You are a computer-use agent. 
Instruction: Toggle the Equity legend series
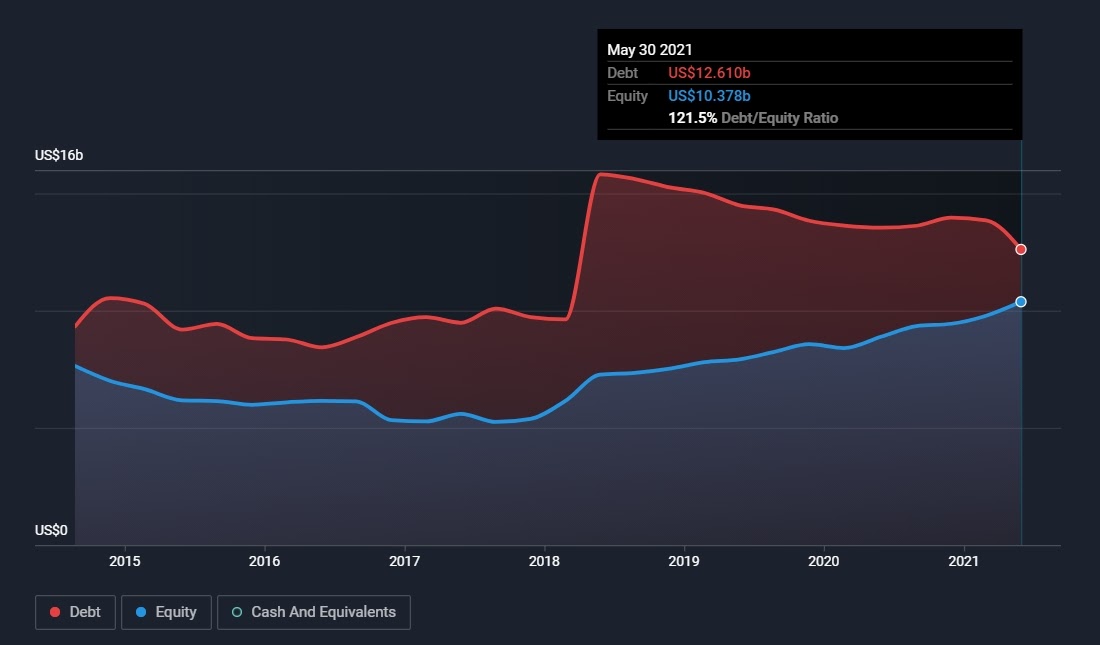point(166,612)
